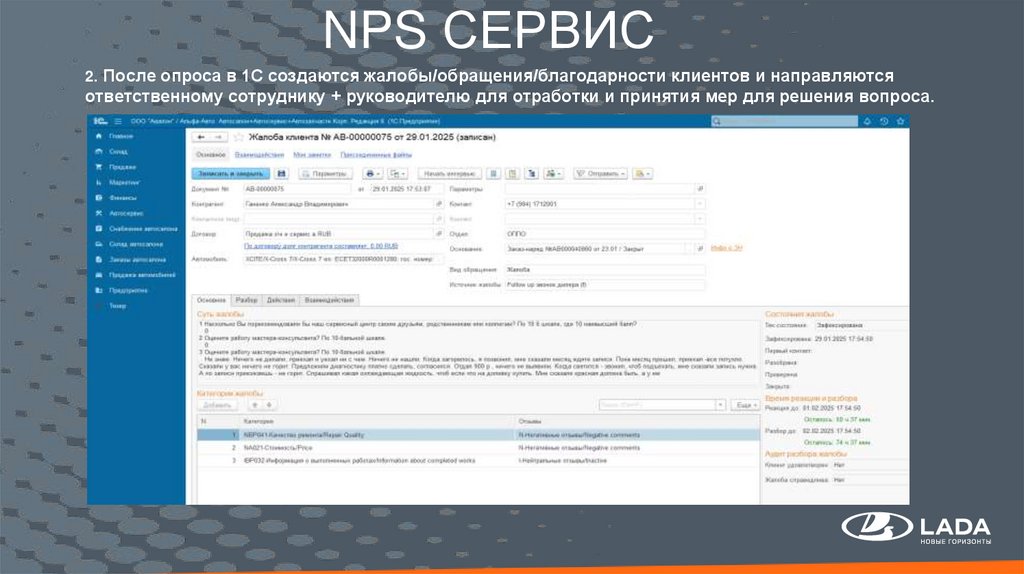Image resolution: width=1024 pixels, height=574 pixels.
Task: Select row IBP032 Information about completed works
Action: click(478, 461)
